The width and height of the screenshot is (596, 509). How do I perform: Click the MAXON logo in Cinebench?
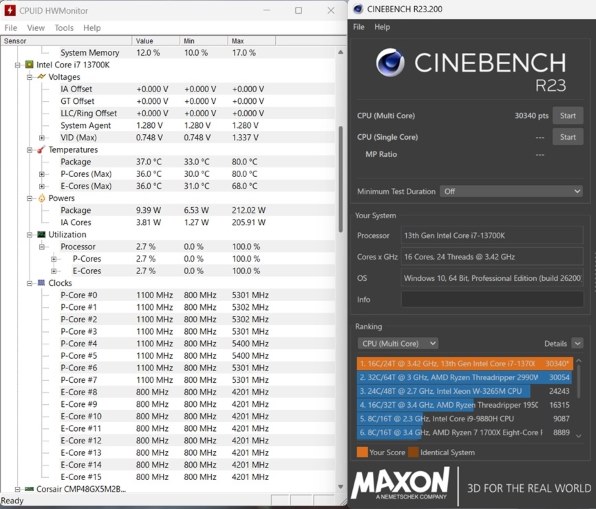click(x=400, y=483)
